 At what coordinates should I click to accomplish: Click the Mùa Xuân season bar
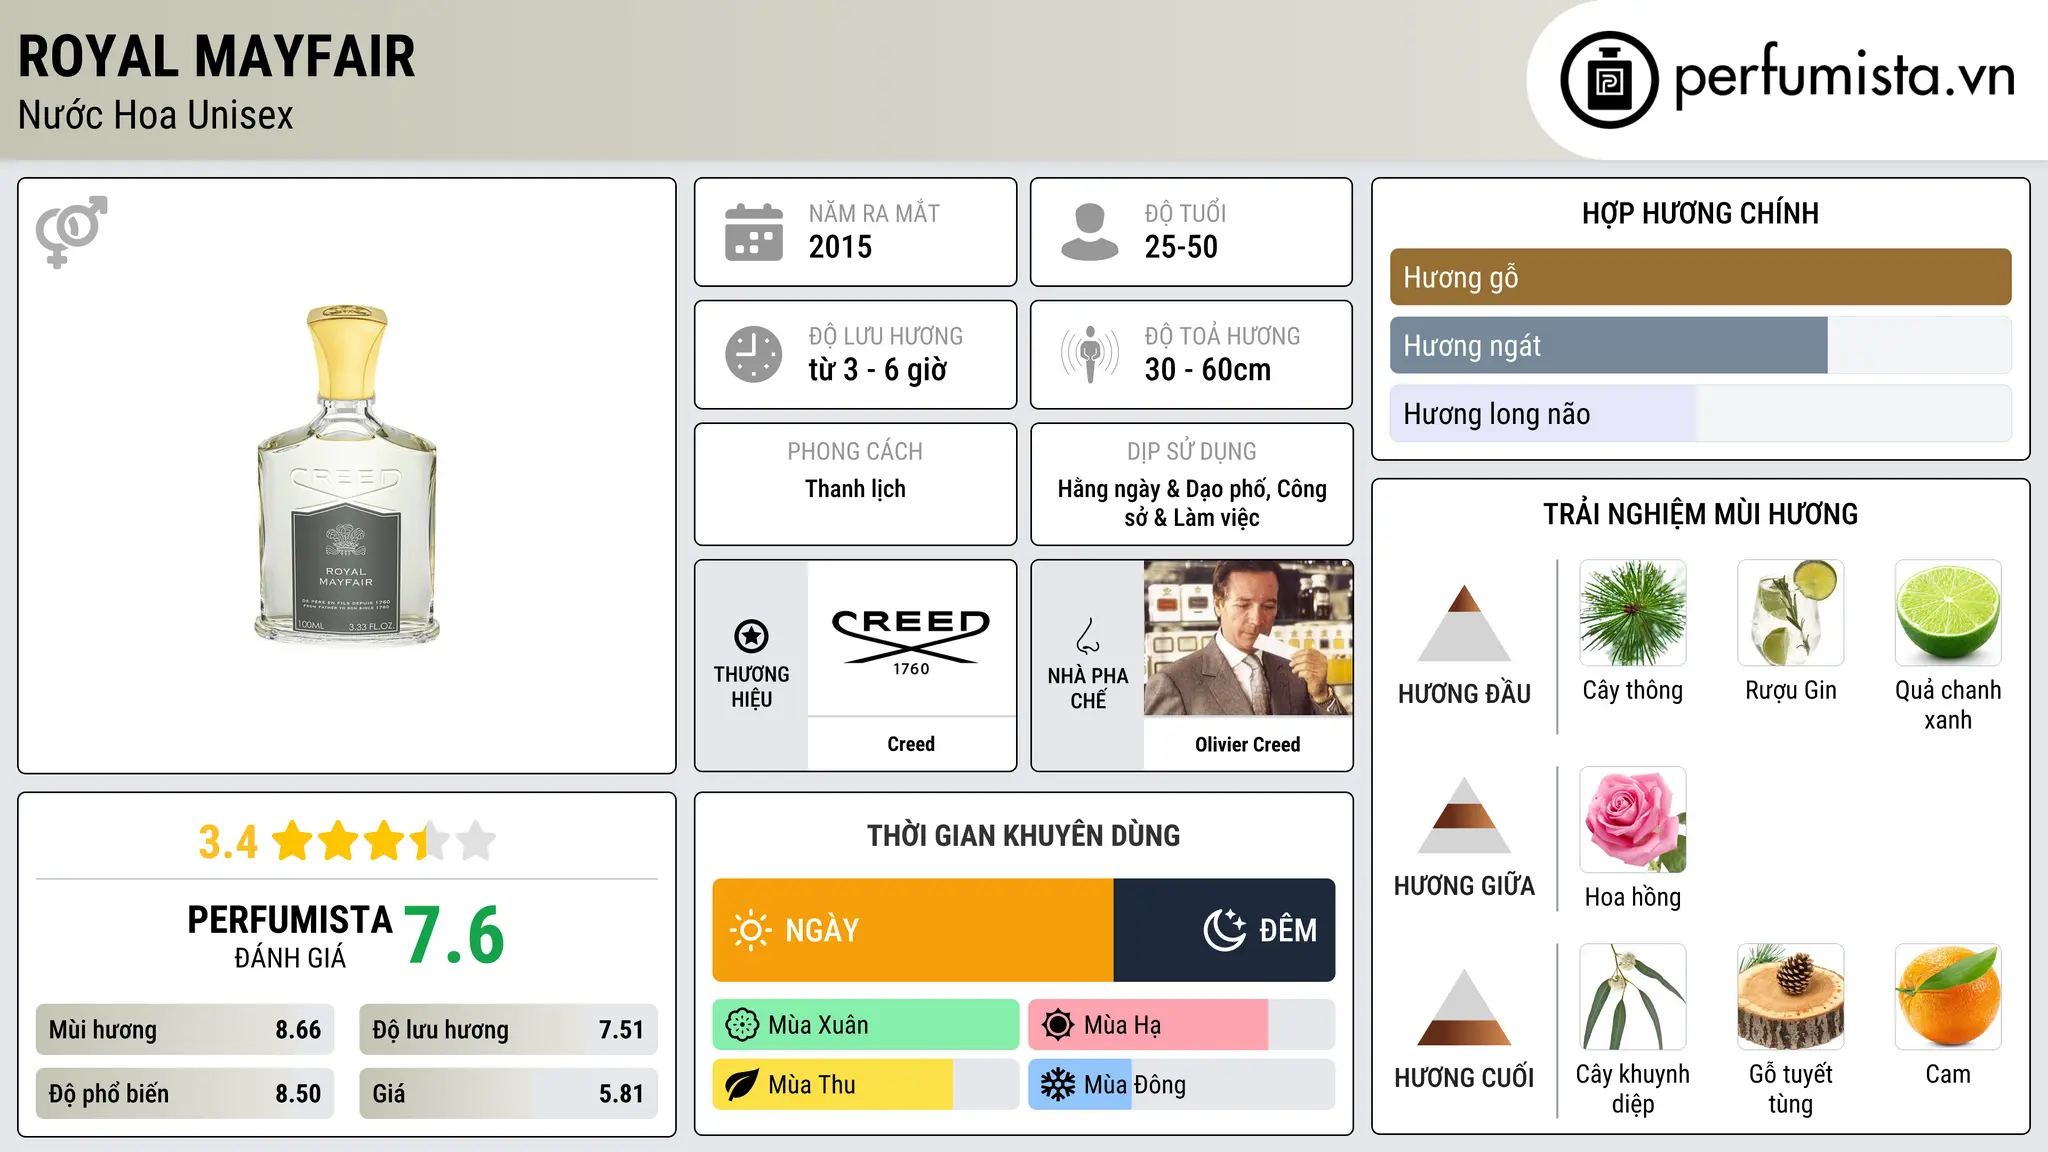pyautogui.click(x=866, y=1025)
